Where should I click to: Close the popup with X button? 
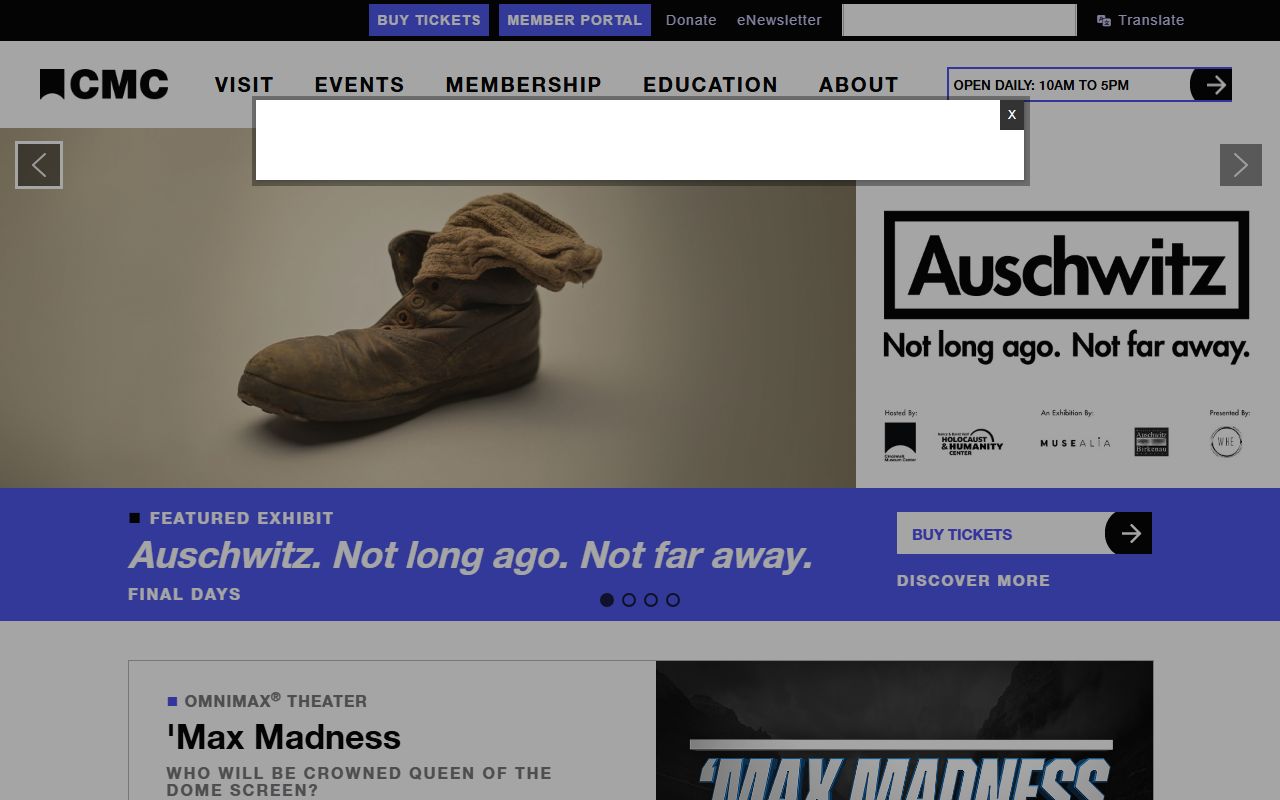[1011, 115]
